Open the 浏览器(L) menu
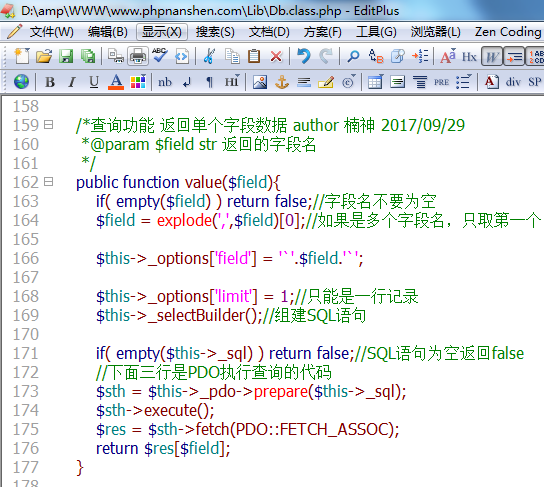The width and height of the screenshot is (544, 487). pyautogui.click(x=436, y=32)
